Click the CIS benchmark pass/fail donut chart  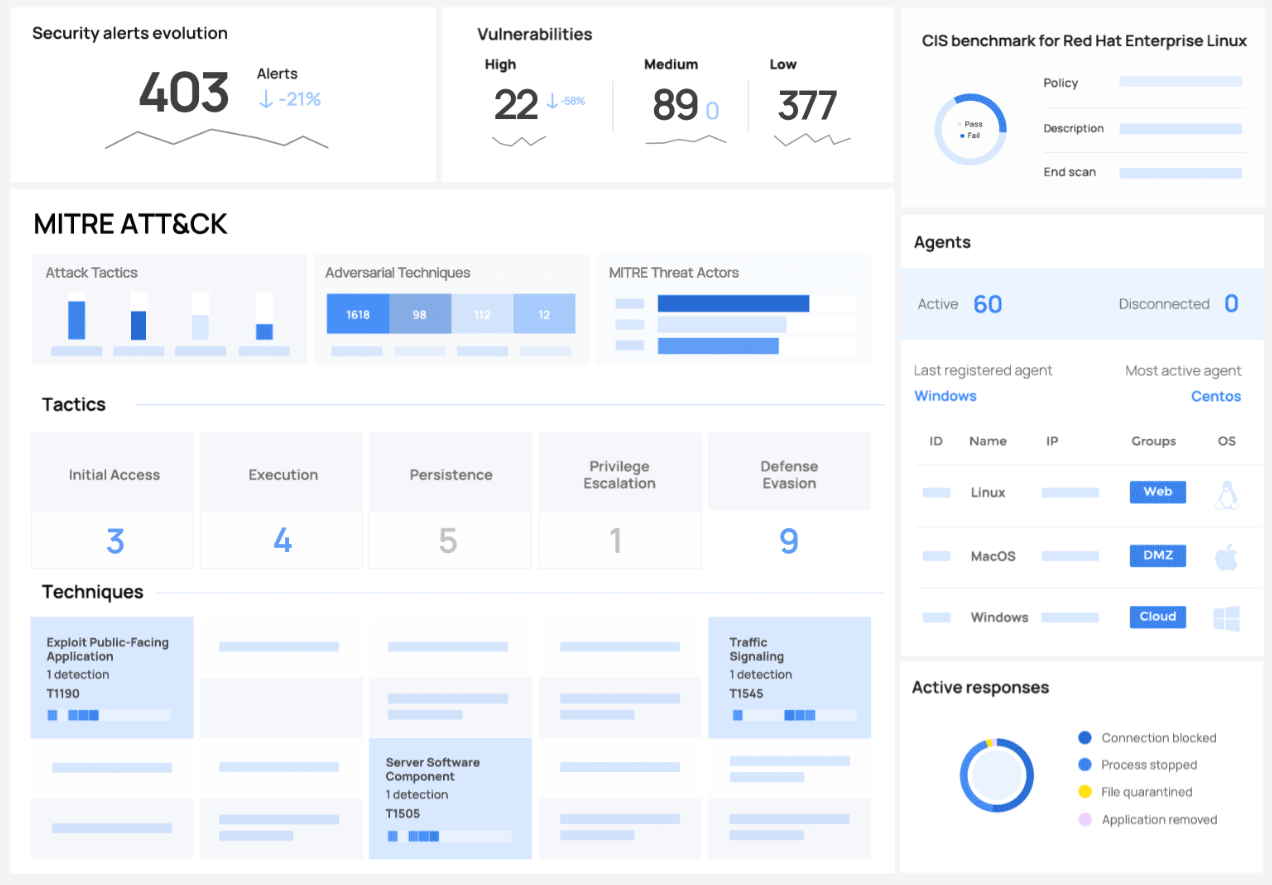(x=969, y=129)
